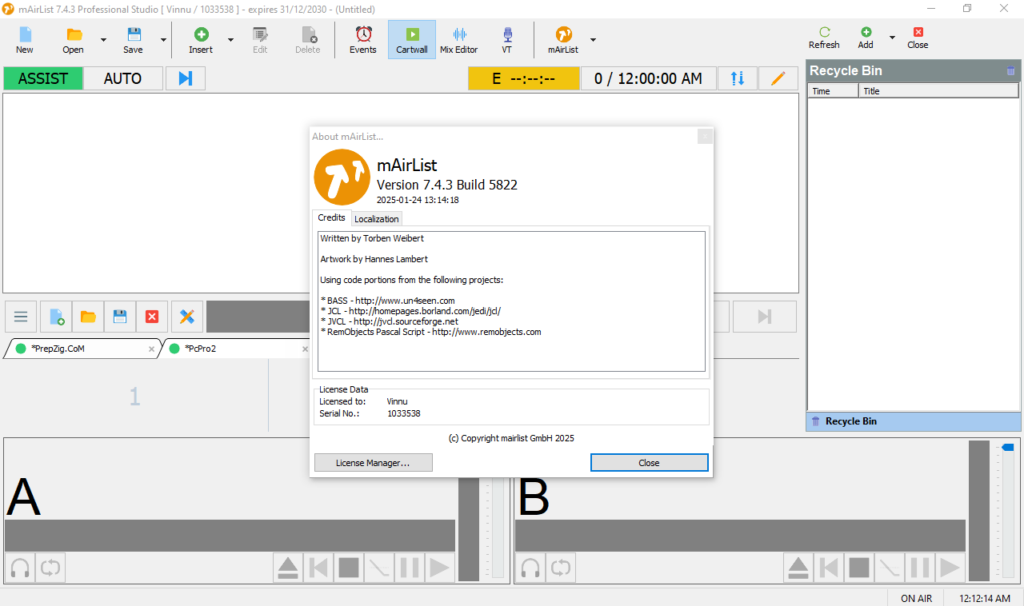Screen dimensions: 1024x606
Task: Expand the Save button dropdown arrow
Action: click(163, 40)
